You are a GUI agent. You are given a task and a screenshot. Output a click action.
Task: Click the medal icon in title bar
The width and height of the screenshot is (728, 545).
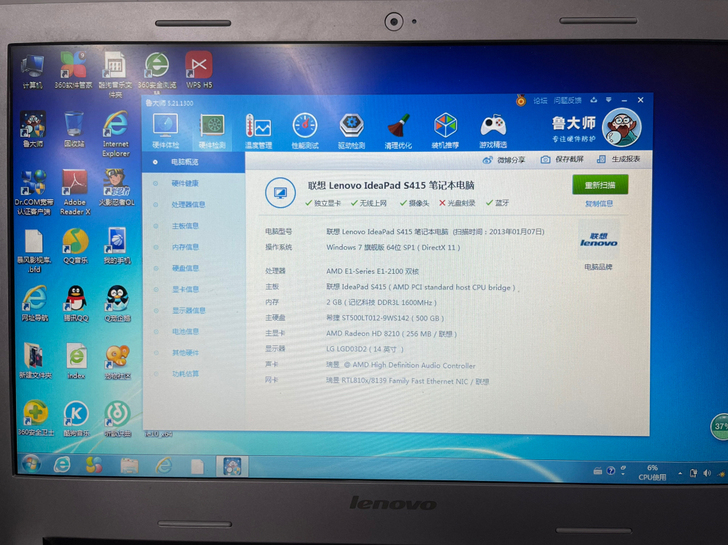point(521,100)
